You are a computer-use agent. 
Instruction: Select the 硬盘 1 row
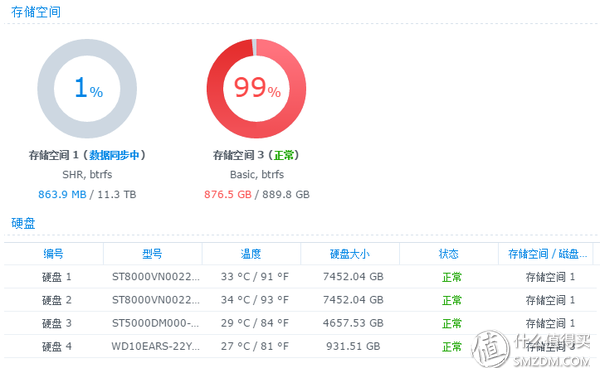point(300,277)
